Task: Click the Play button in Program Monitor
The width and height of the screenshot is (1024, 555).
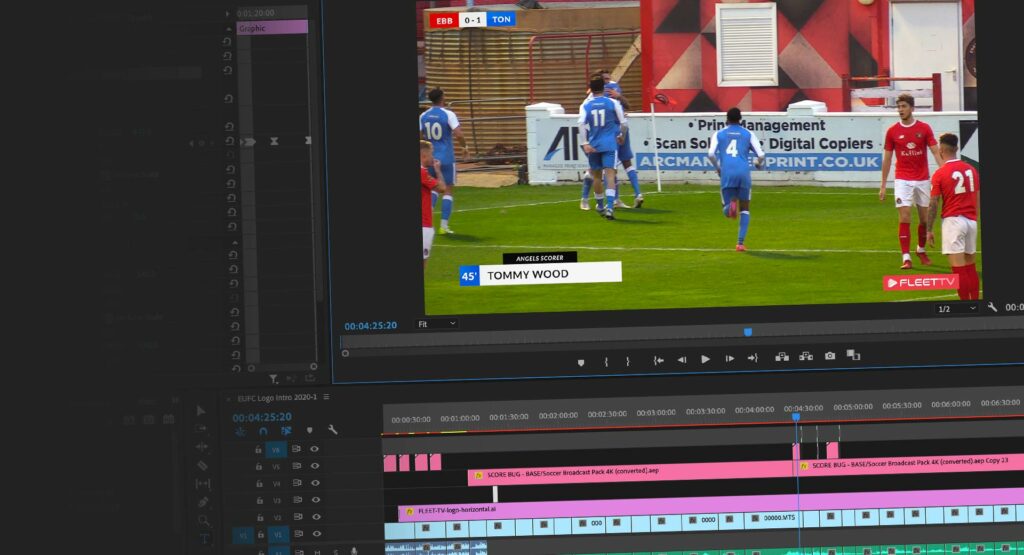Action: pos(705,359)
